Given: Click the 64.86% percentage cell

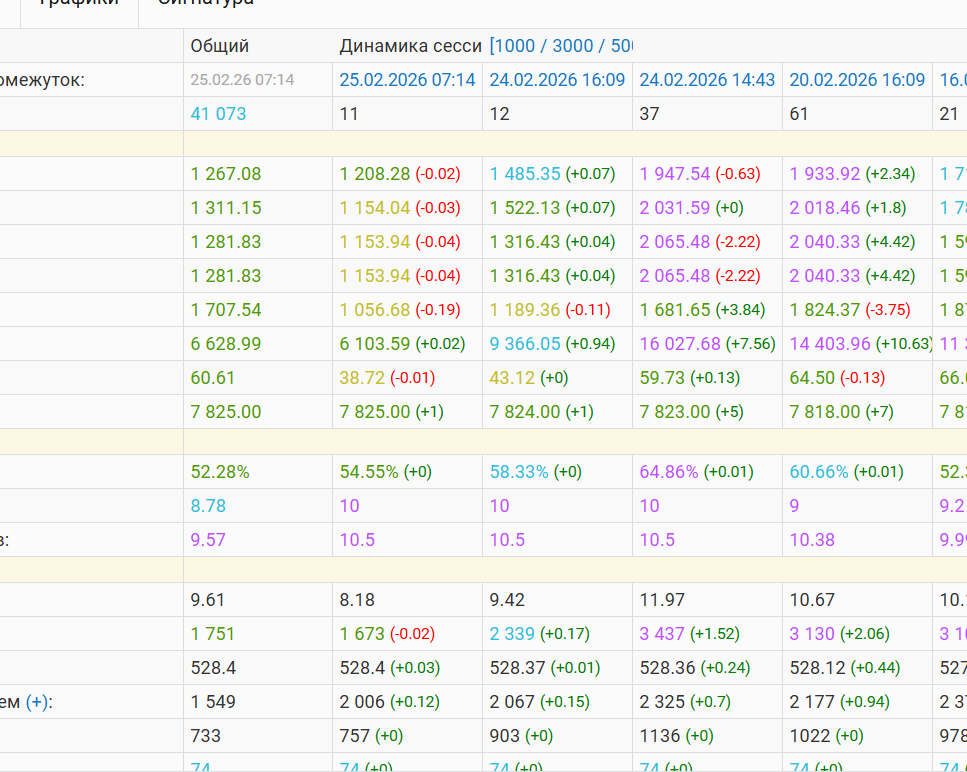Looking at the screenshot, I should click(668, 472).
